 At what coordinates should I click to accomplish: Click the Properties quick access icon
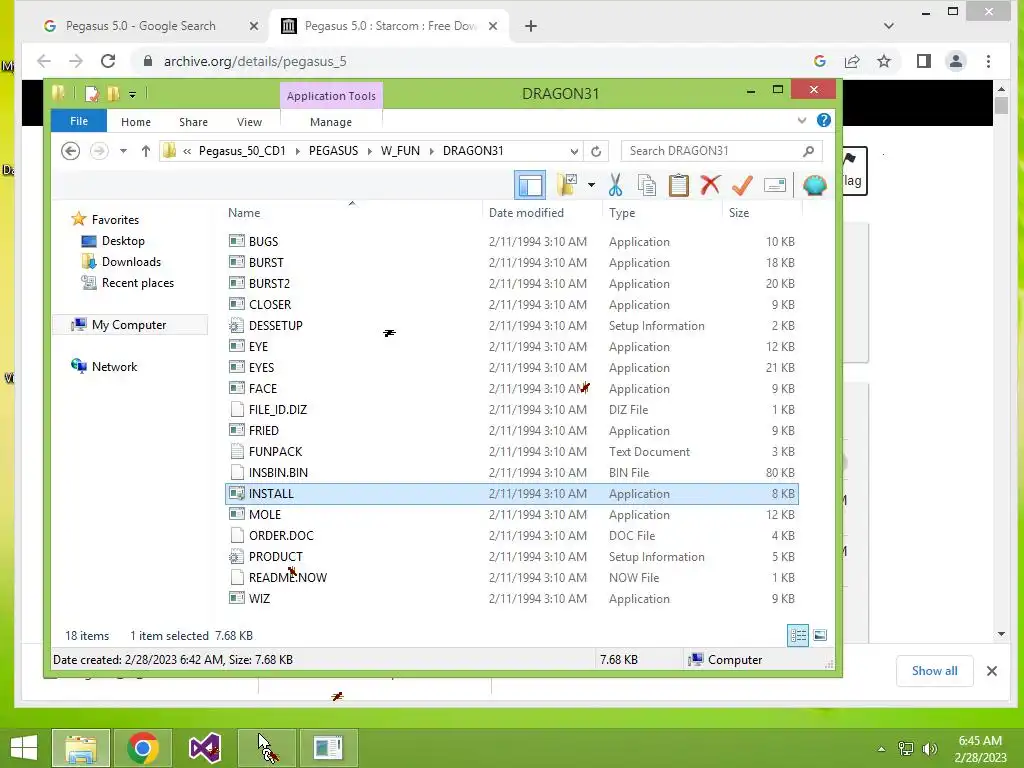[x=92, y=94]
